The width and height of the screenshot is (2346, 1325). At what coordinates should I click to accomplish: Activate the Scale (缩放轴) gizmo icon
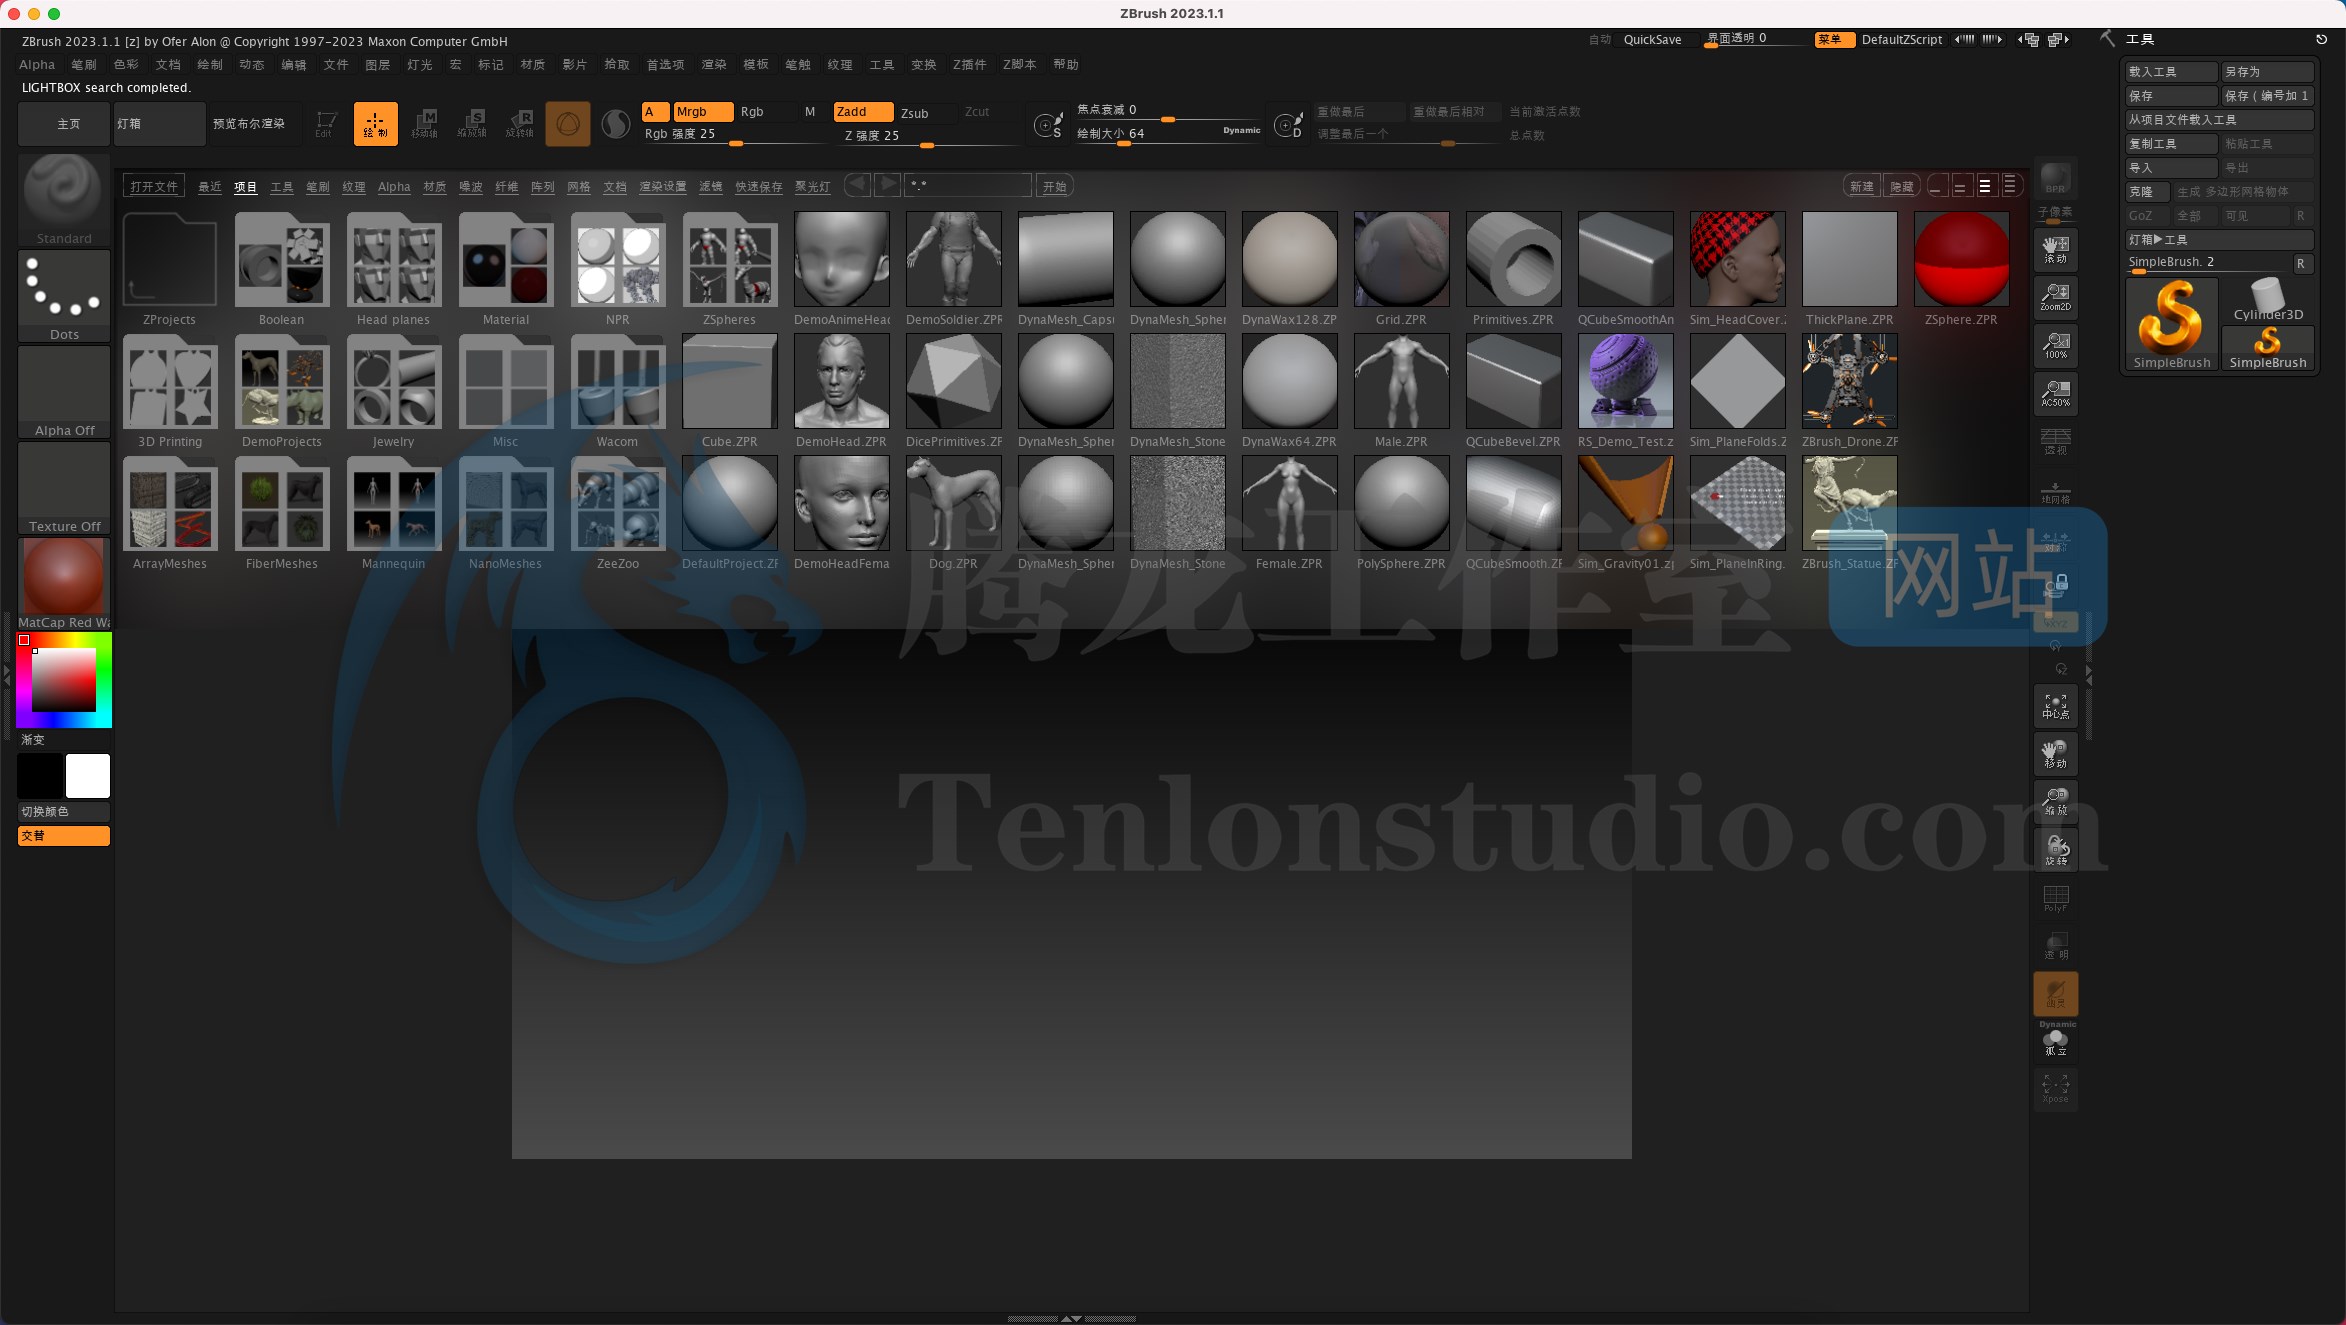click(472, 124)
